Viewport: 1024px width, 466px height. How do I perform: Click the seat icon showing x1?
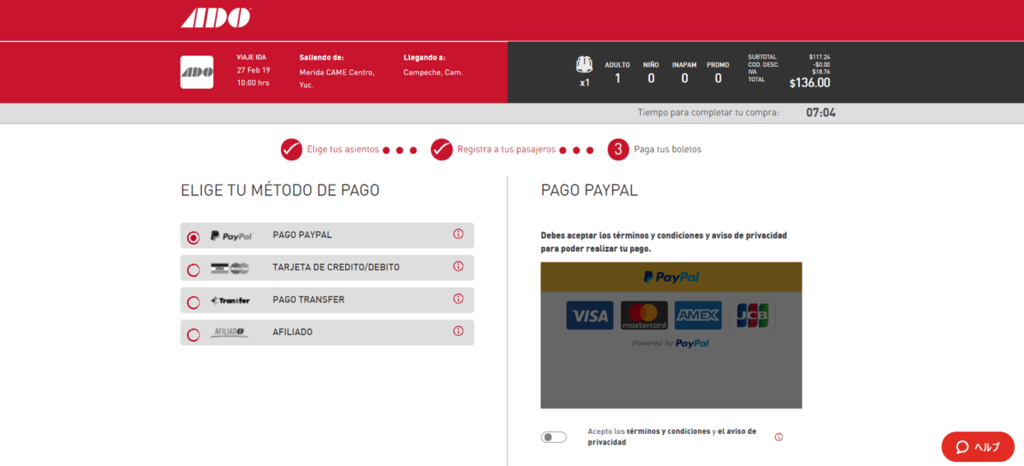[x=584, y=65]
